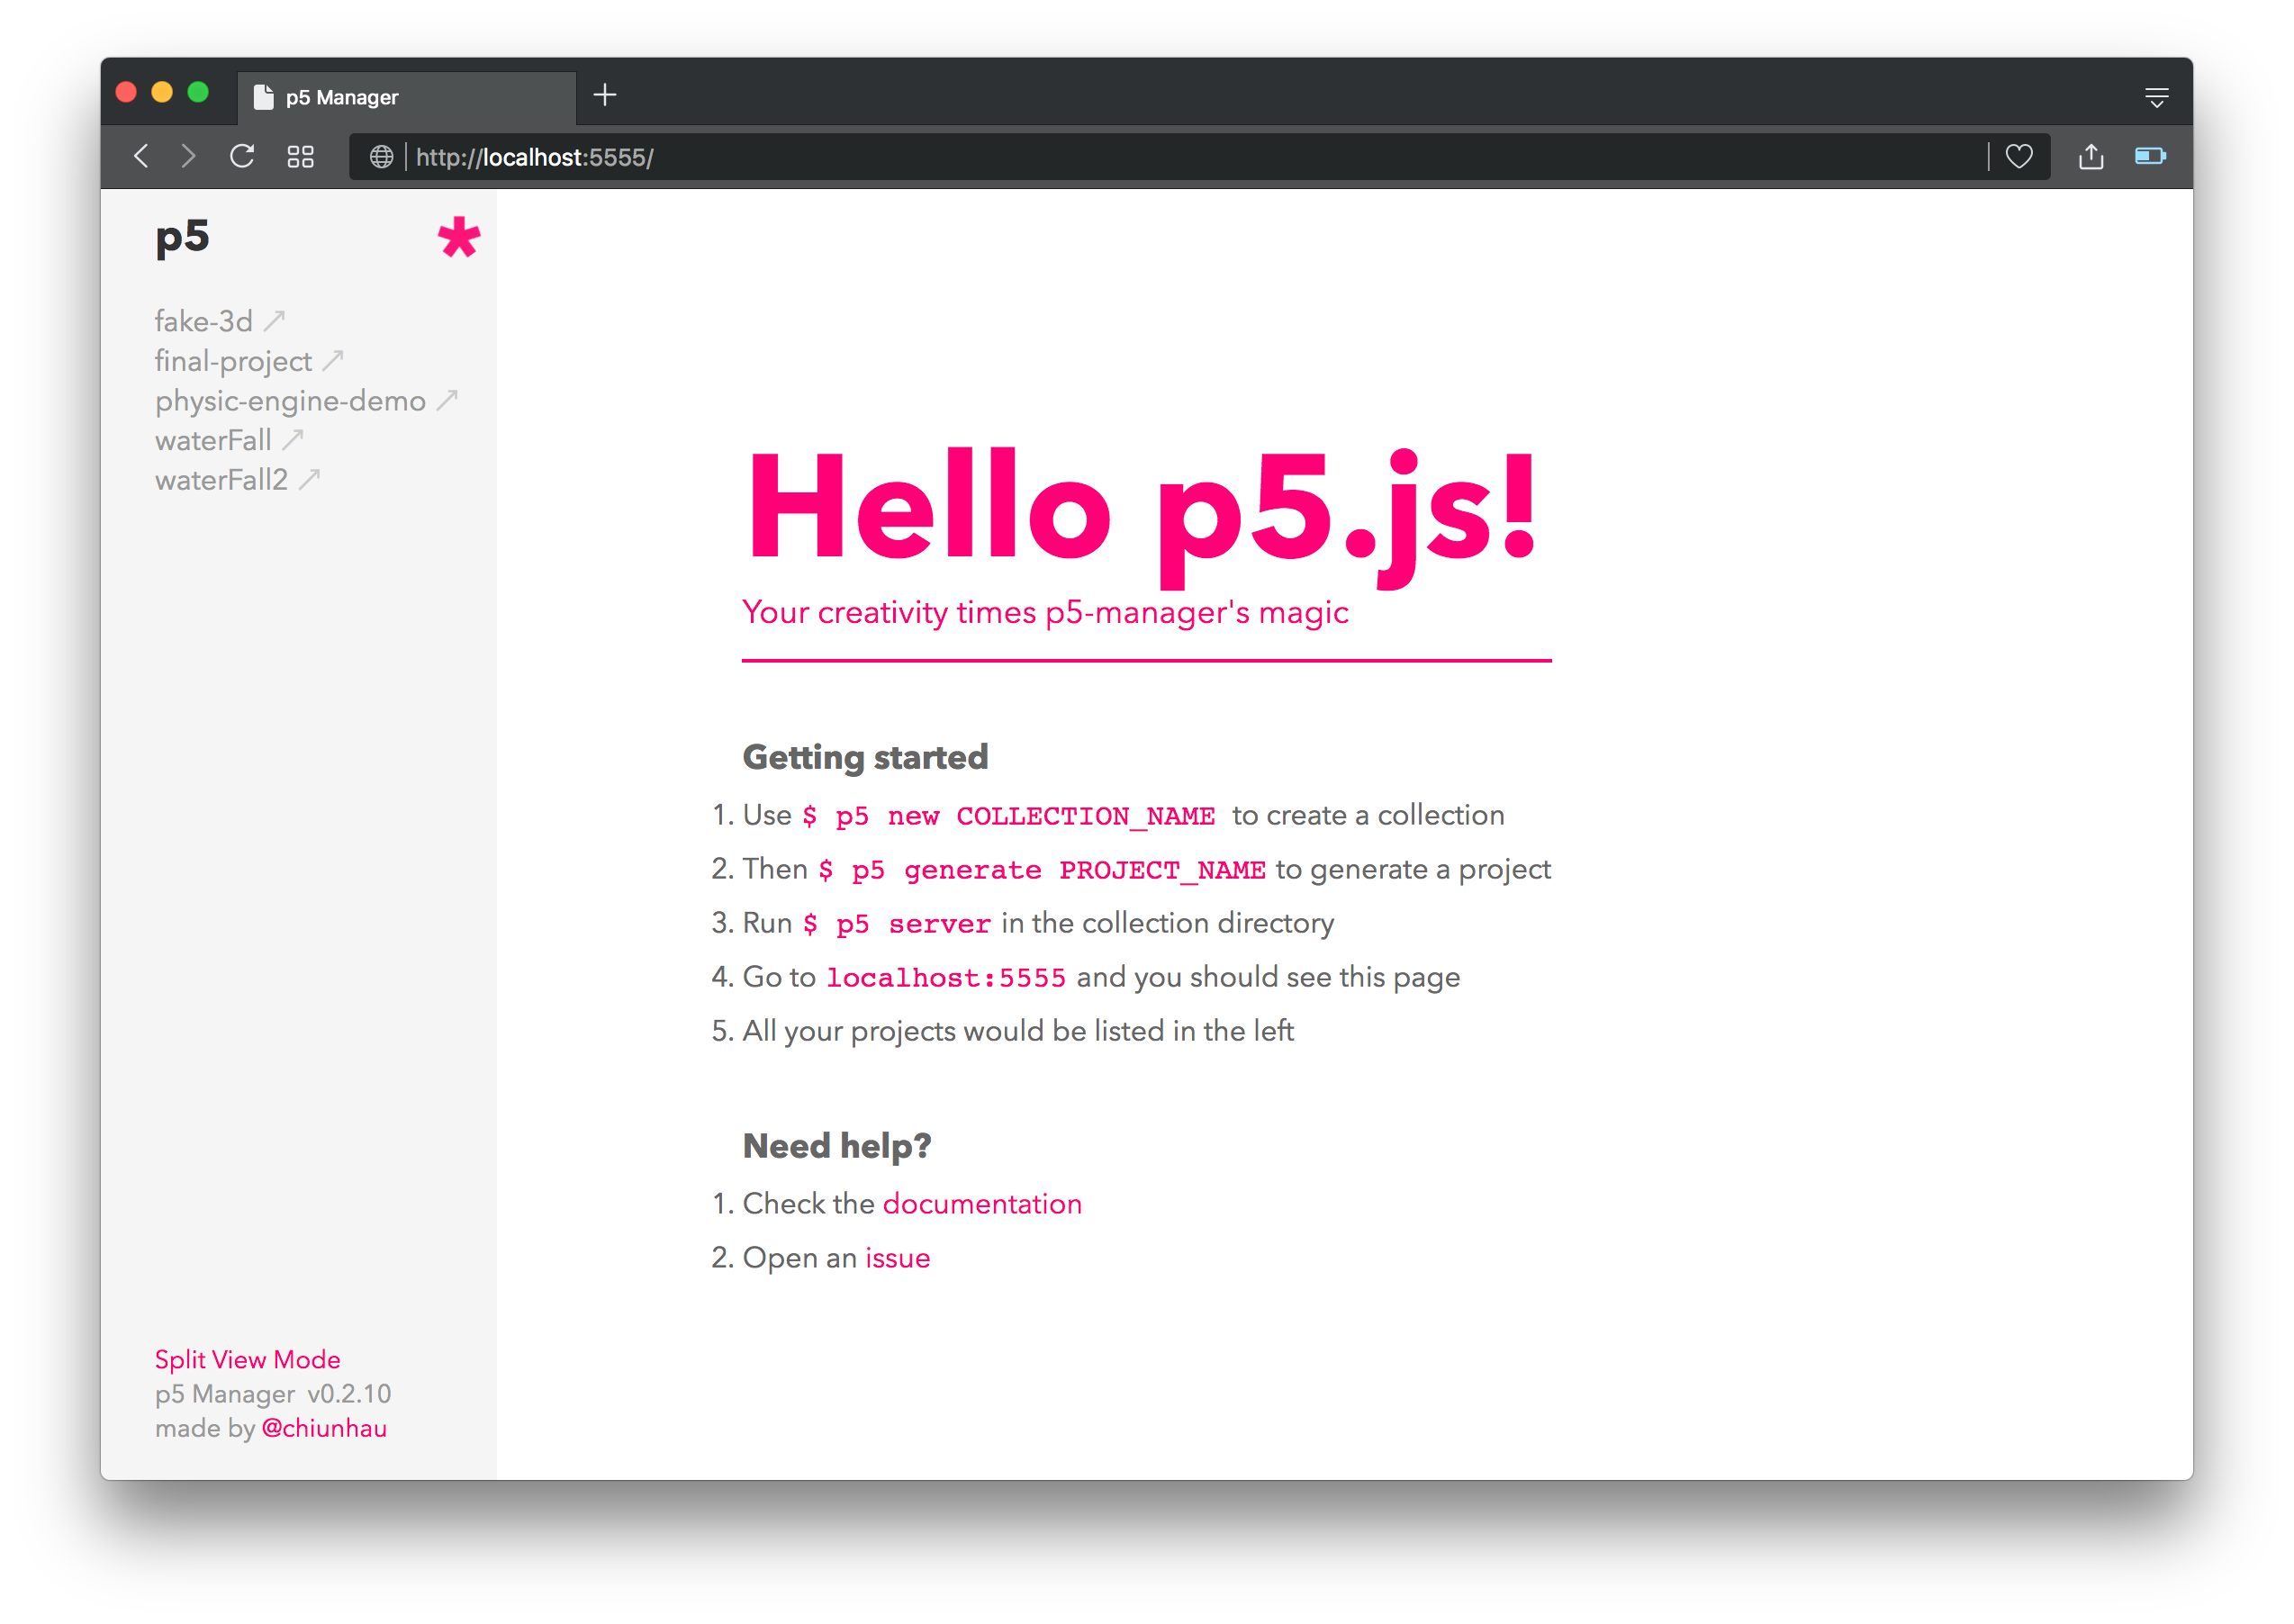
Task: Open the documentation link
Action: [981, 1203]
